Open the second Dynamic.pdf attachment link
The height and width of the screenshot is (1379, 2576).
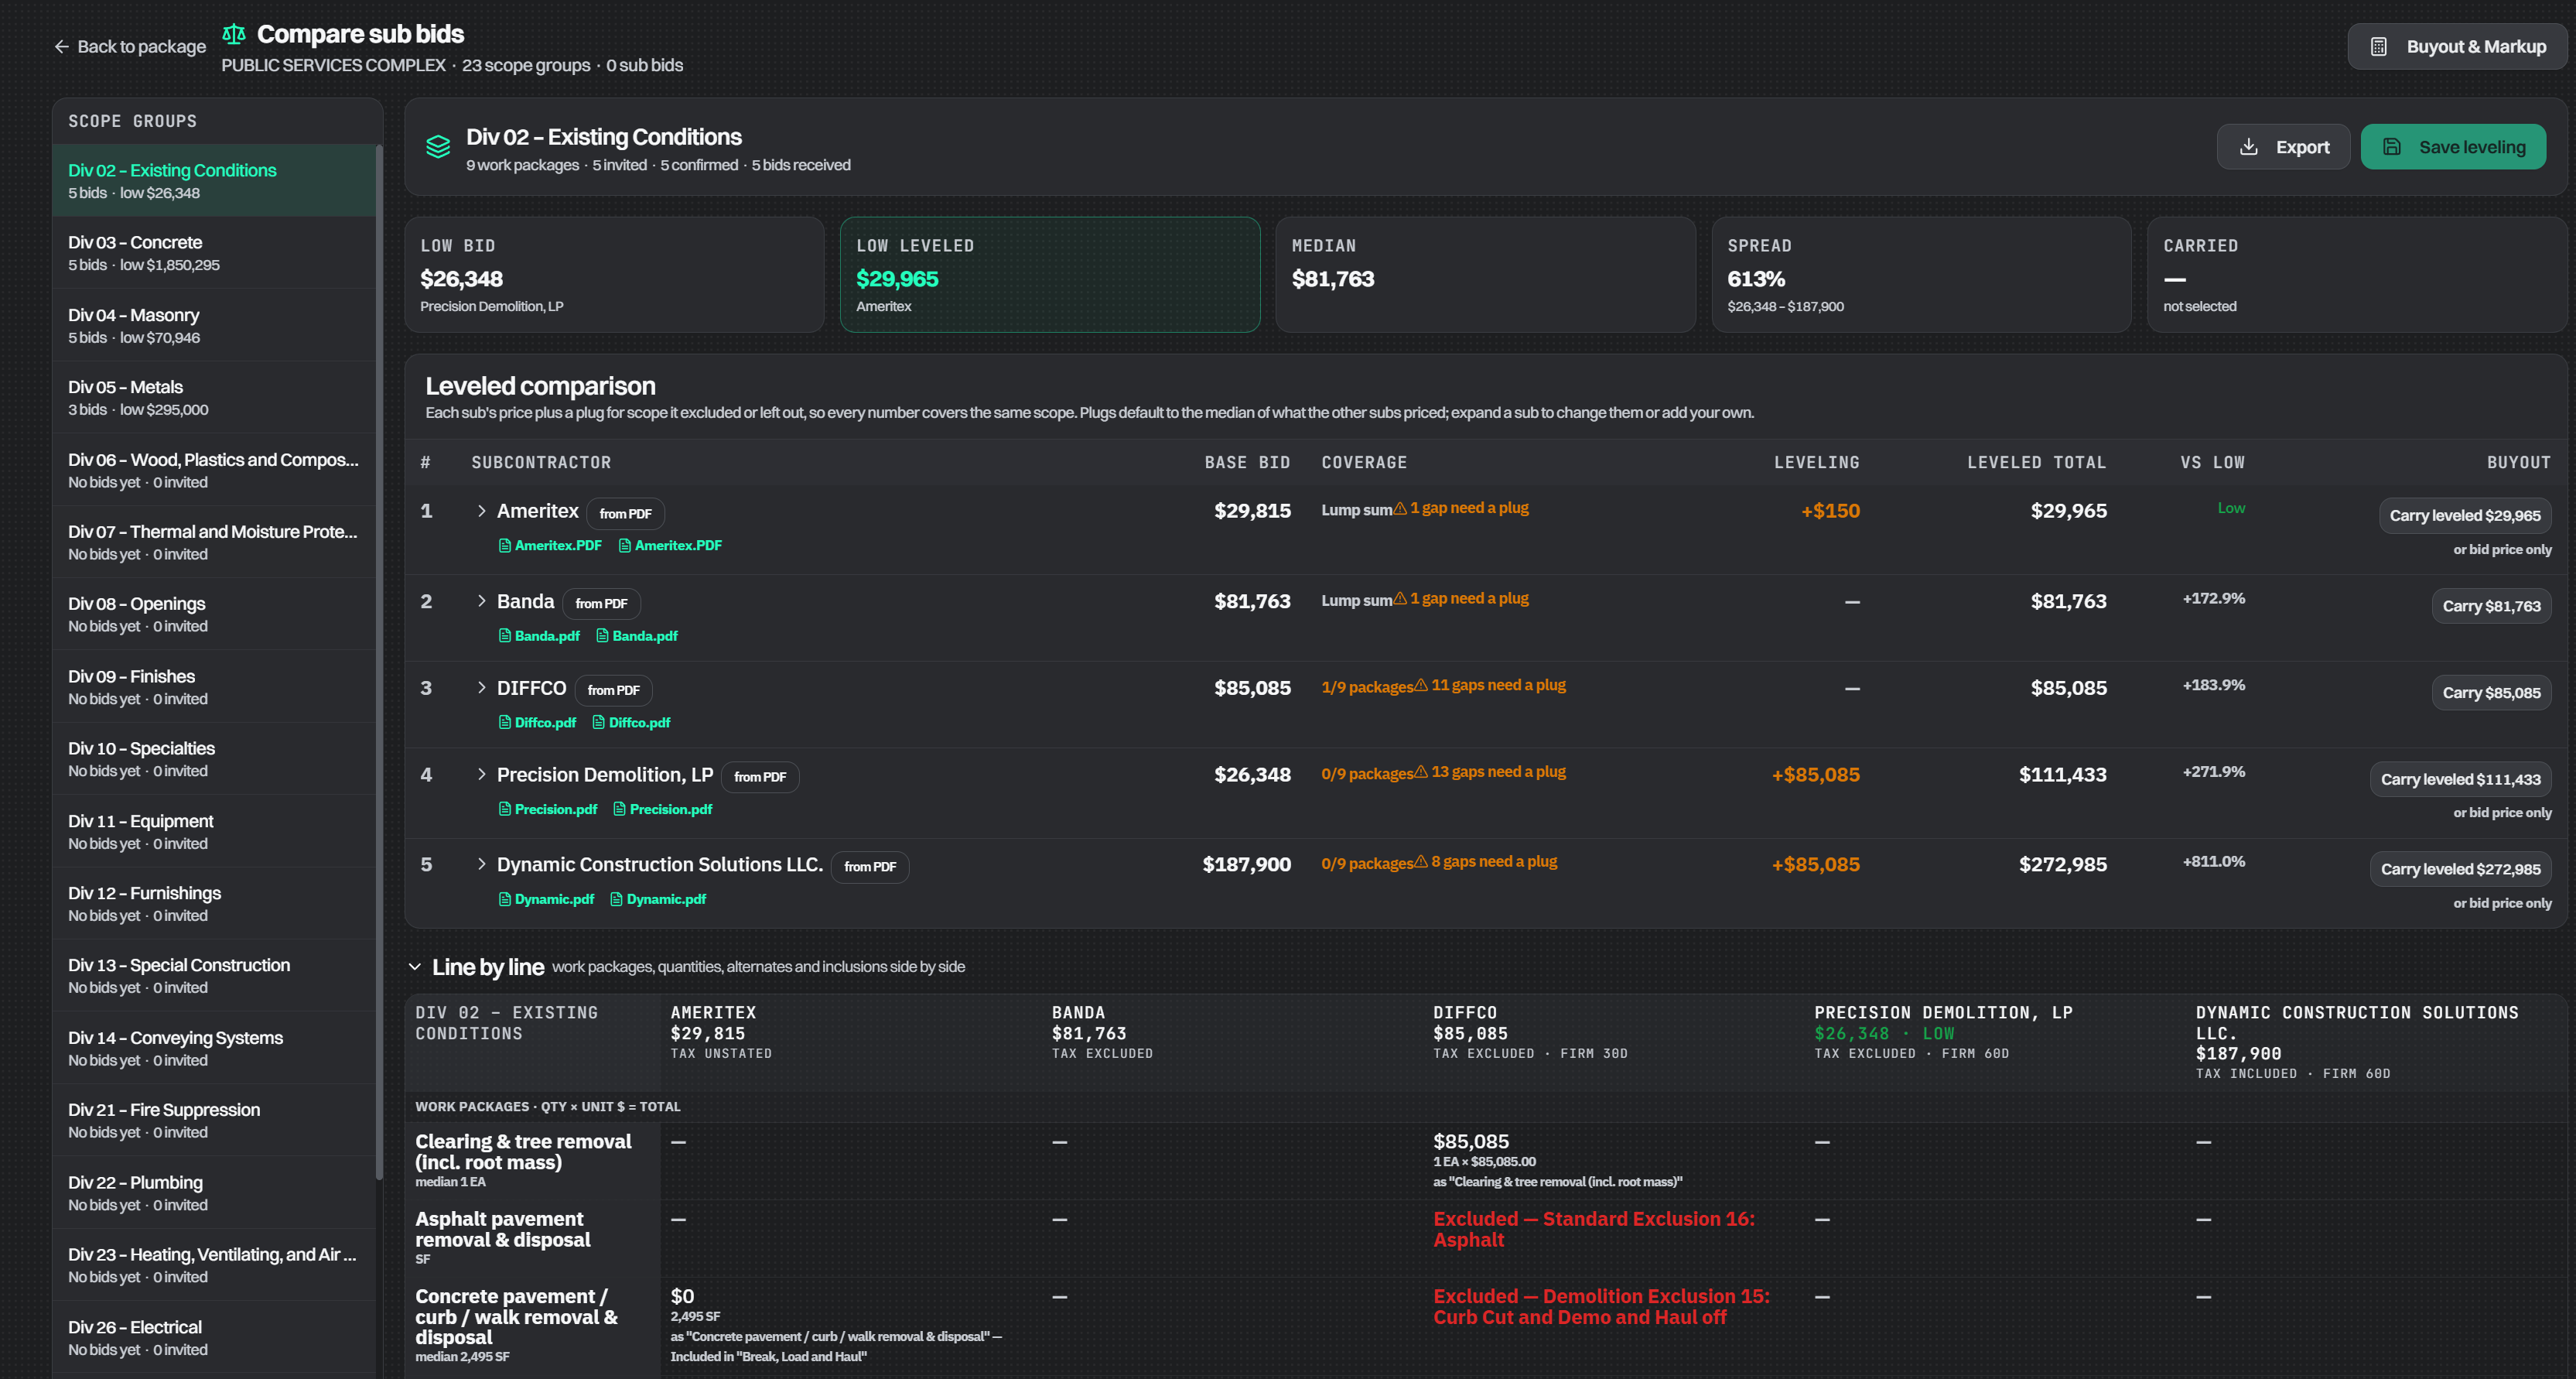click(658, 900)
